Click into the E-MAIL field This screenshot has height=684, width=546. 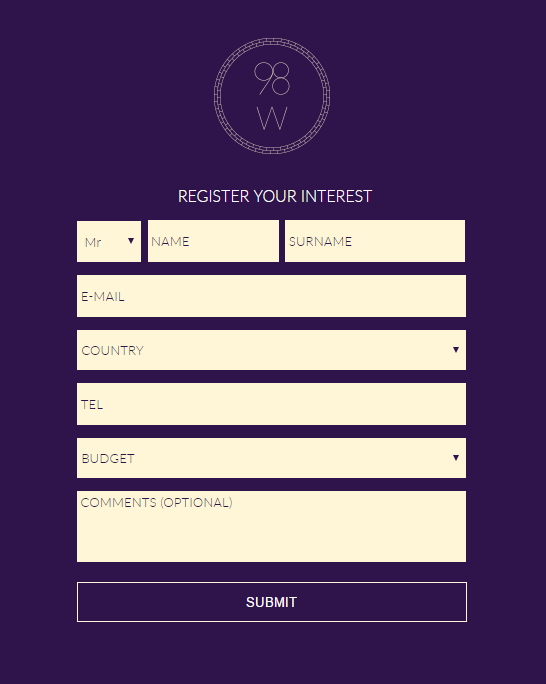pyautogui.click(x=271, y=296)
